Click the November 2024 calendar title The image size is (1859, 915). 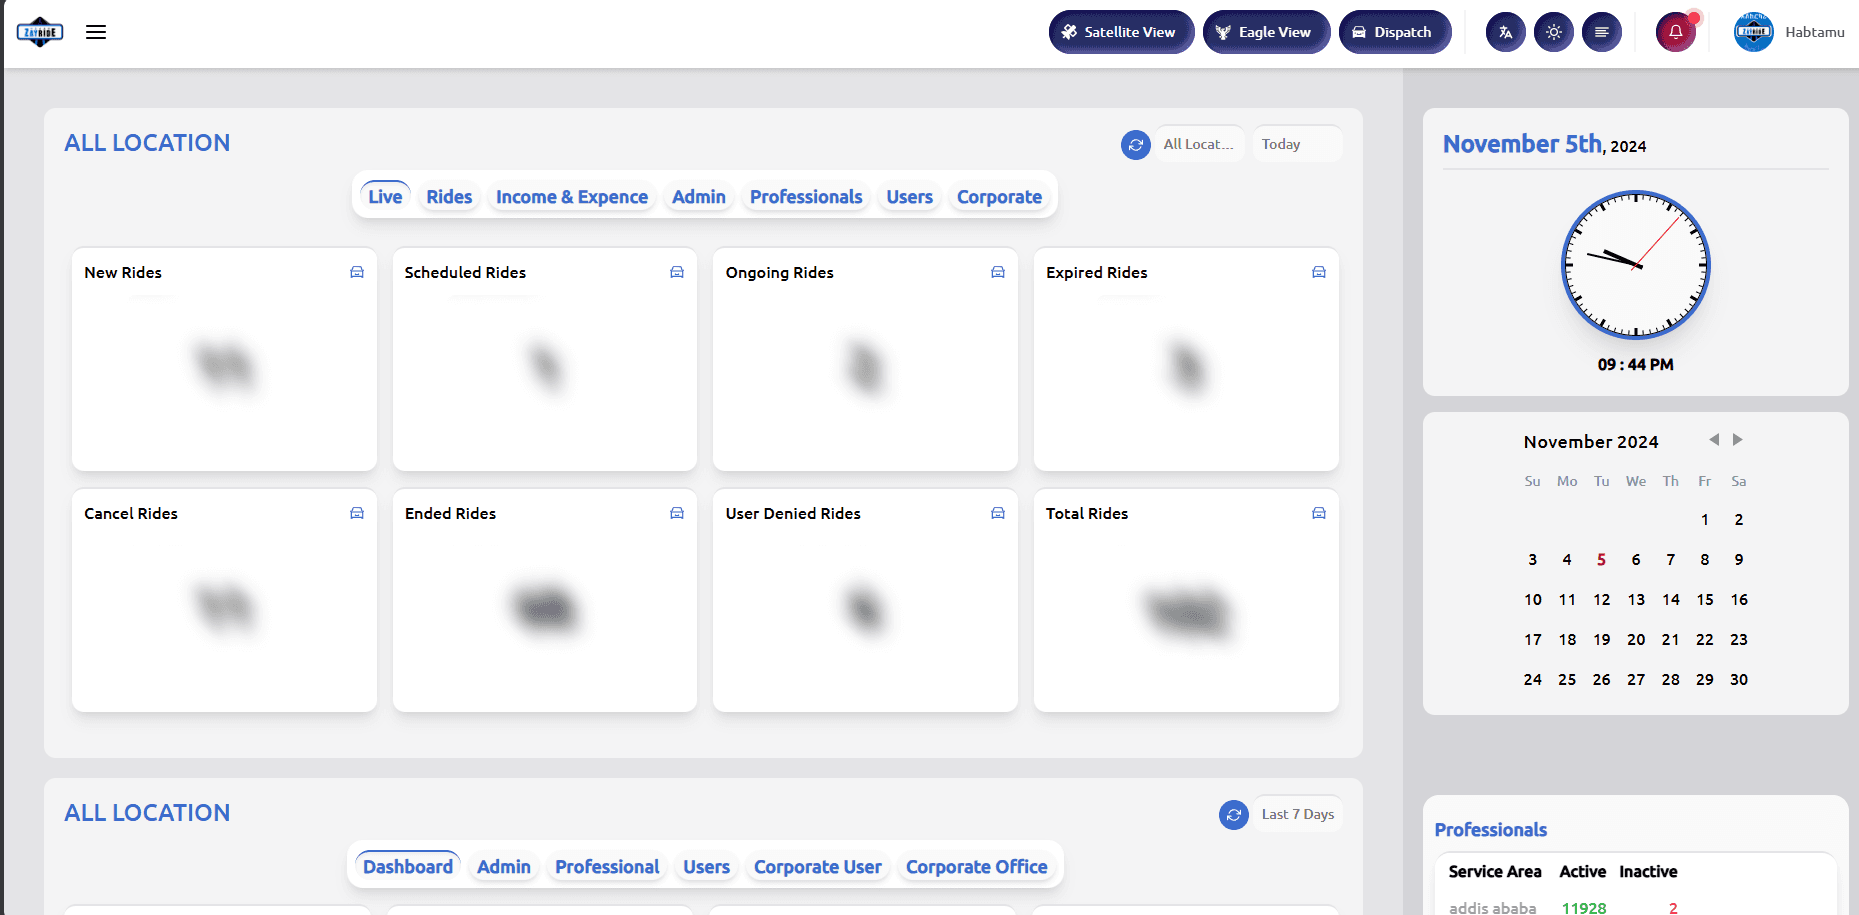(x=1591, y=442)
